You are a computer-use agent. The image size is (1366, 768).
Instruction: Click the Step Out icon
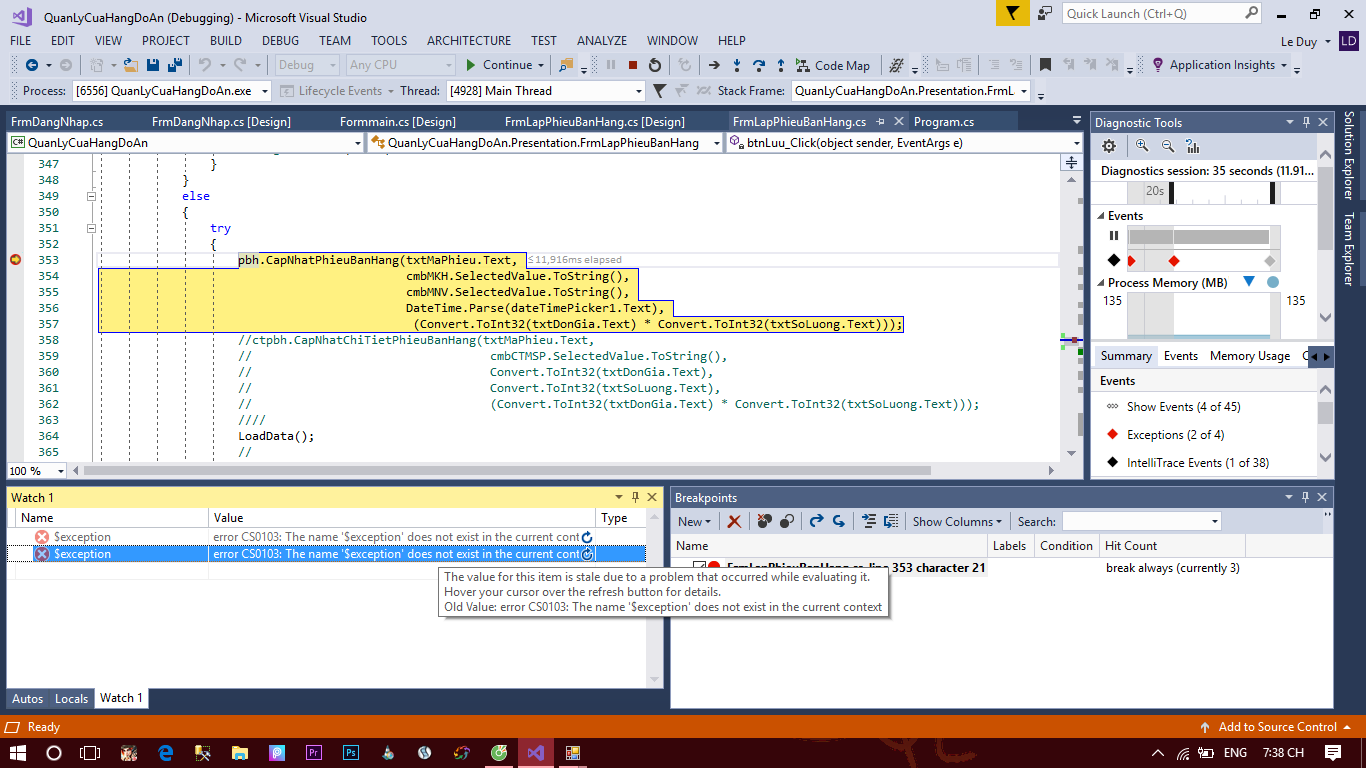(781, 65)
